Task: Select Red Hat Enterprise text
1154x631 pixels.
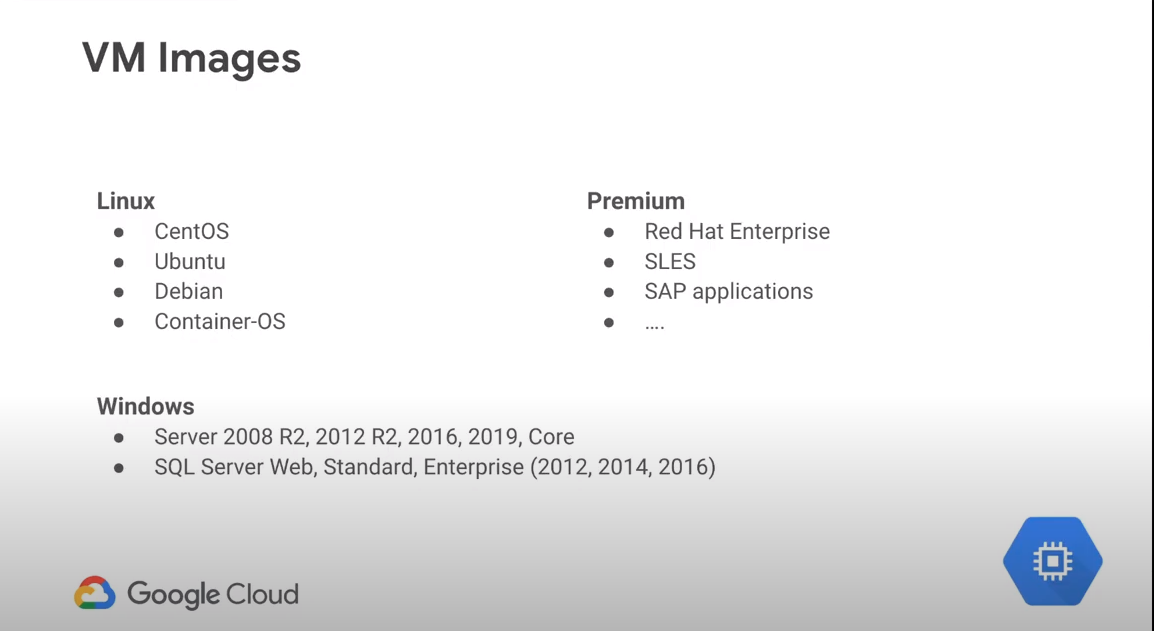Action: click(737, 231)
